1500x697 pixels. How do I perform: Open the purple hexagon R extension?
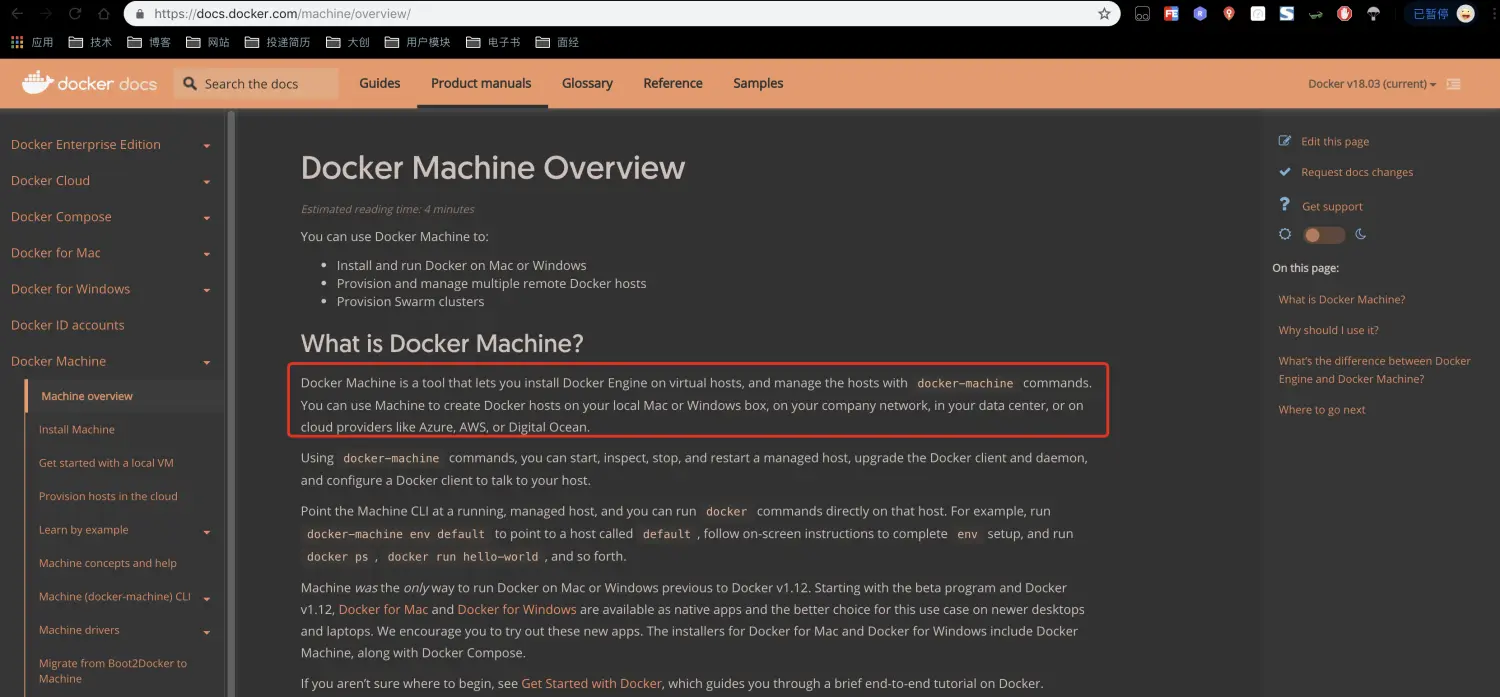click(x=1200, y=14)
